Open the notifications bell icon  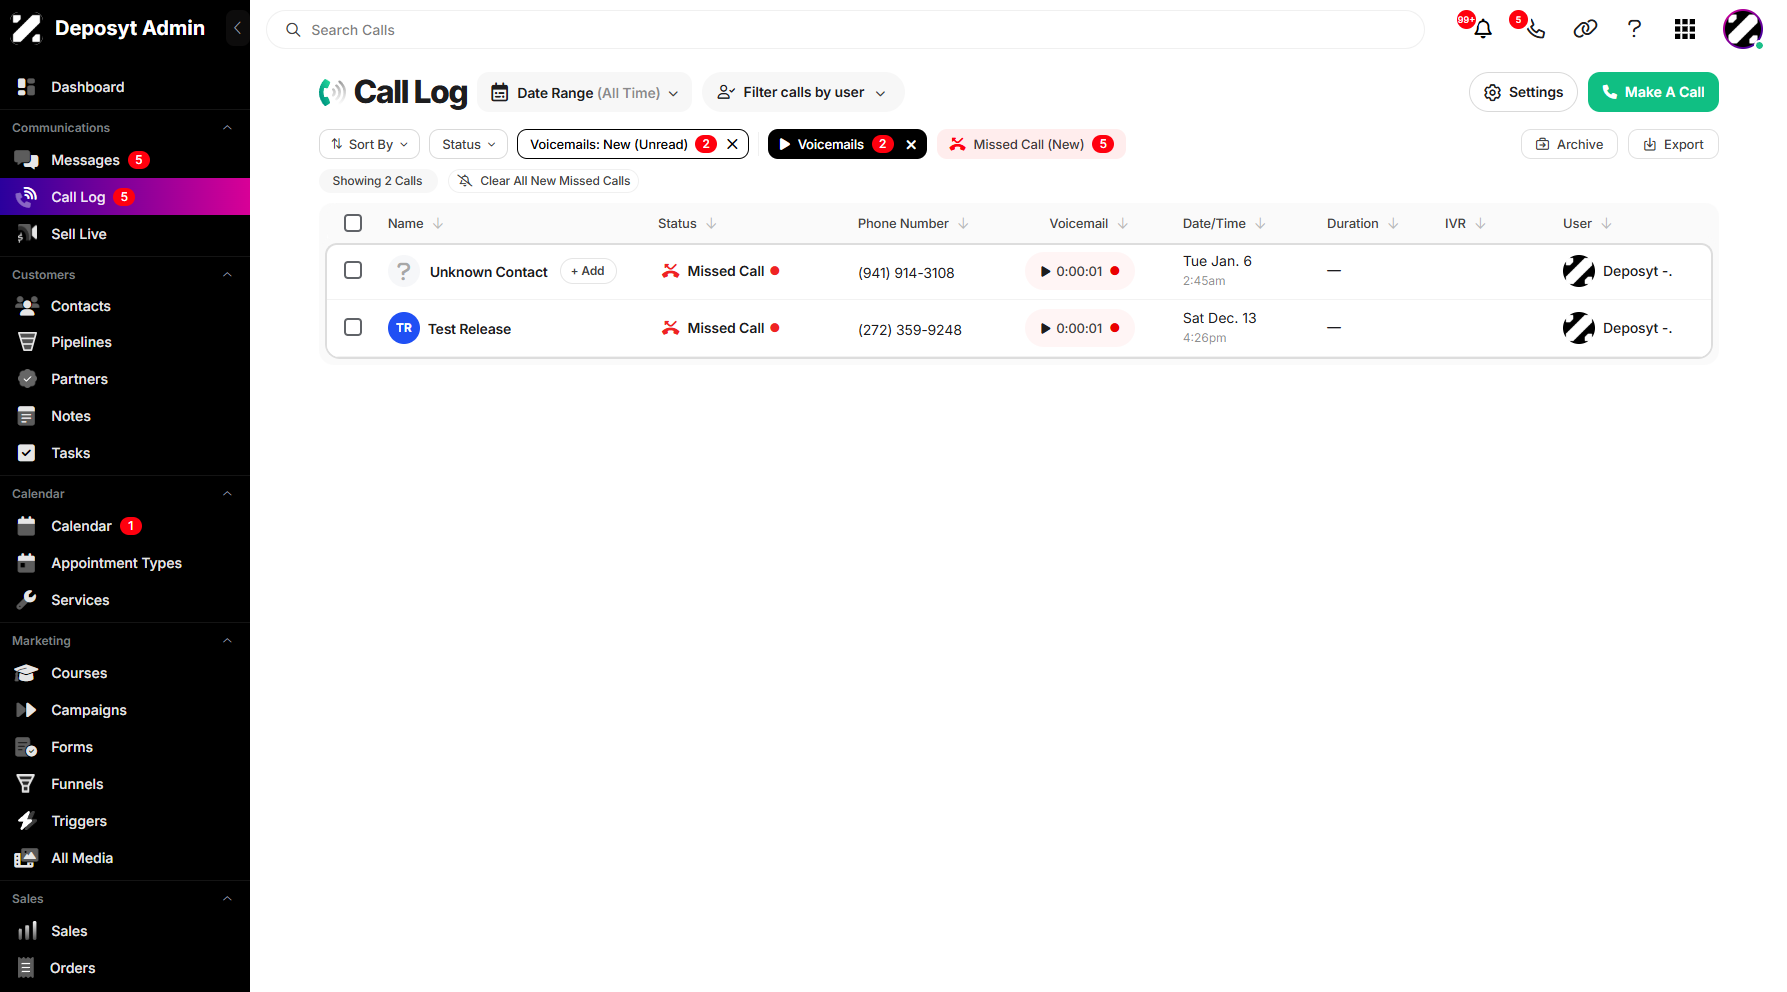click(x=1483, y=29)
